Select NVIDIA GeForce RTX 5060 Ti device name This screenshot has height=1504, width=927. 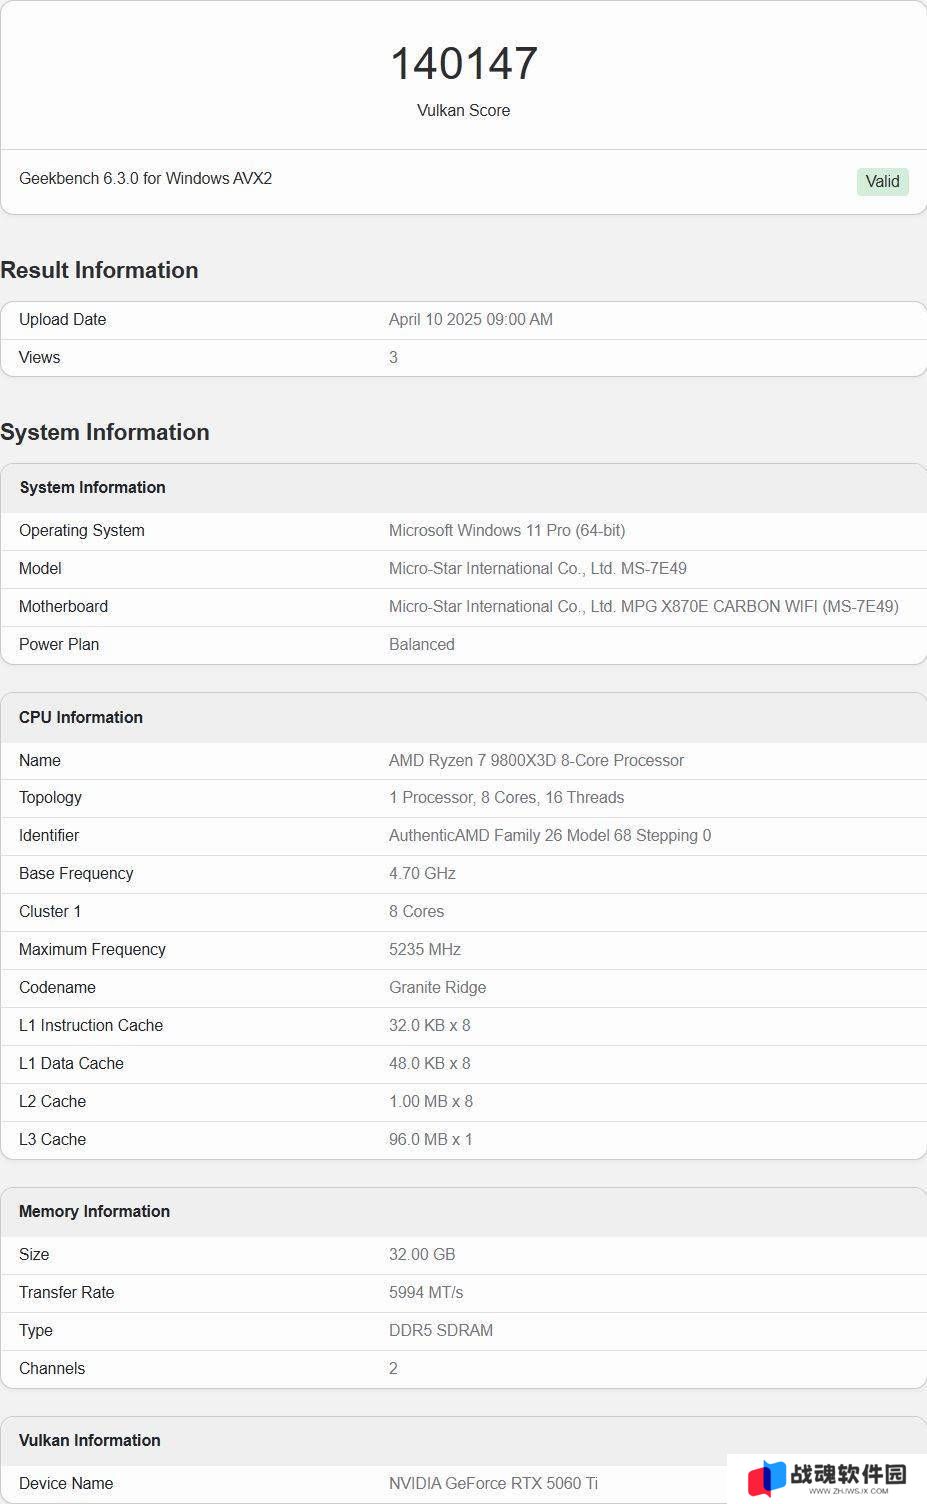coord(493,1483)
